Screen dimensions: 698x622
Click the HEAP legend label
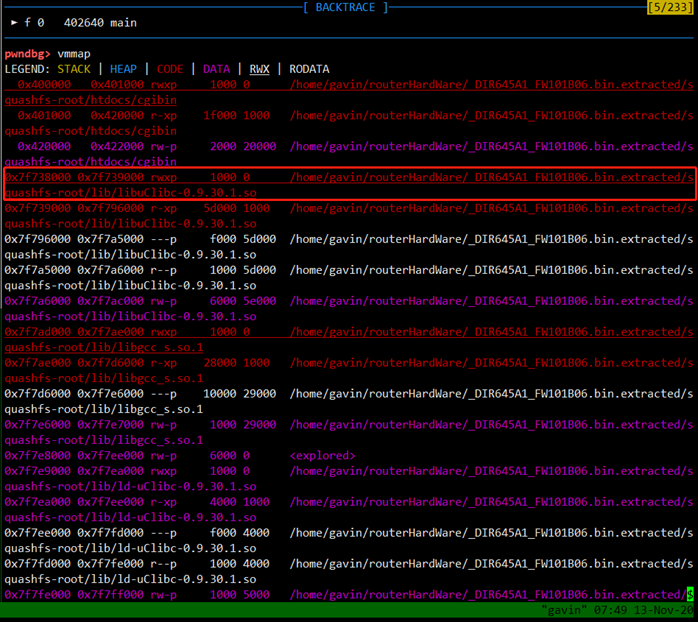tap(123, 69)
